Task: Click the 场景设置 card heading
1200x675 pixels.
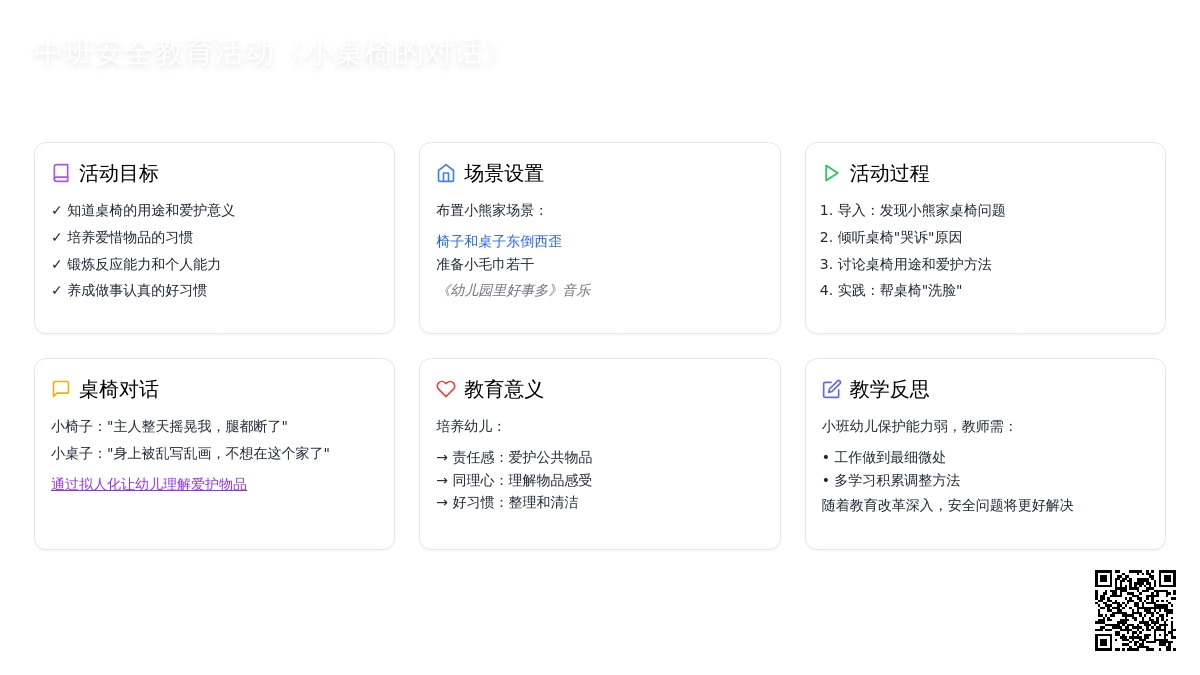Action: tap(503, 173)
